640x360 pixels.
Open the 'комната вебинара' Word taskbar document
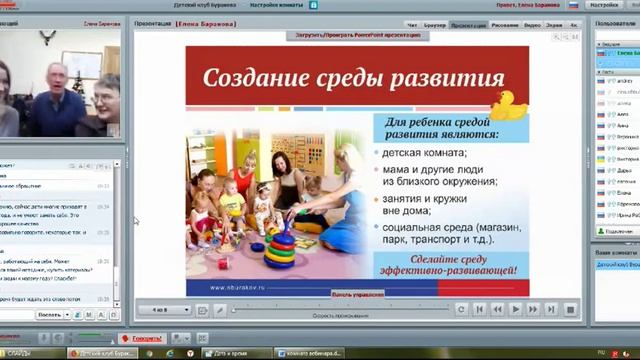(309, 353)
